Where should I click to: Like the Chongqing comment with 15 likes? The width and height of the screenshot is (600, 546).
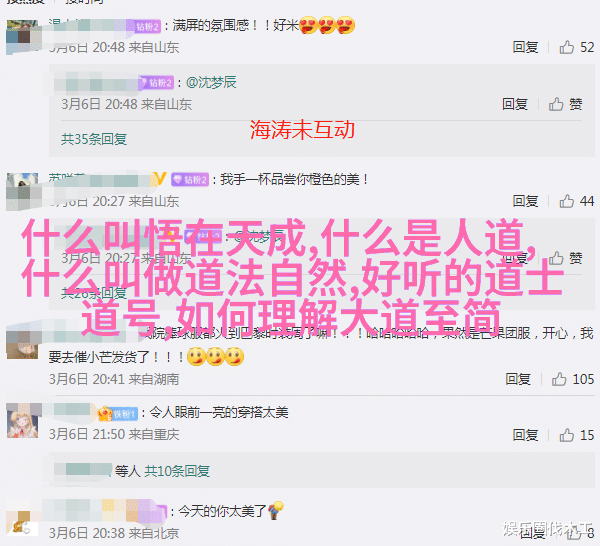[566, 435]
